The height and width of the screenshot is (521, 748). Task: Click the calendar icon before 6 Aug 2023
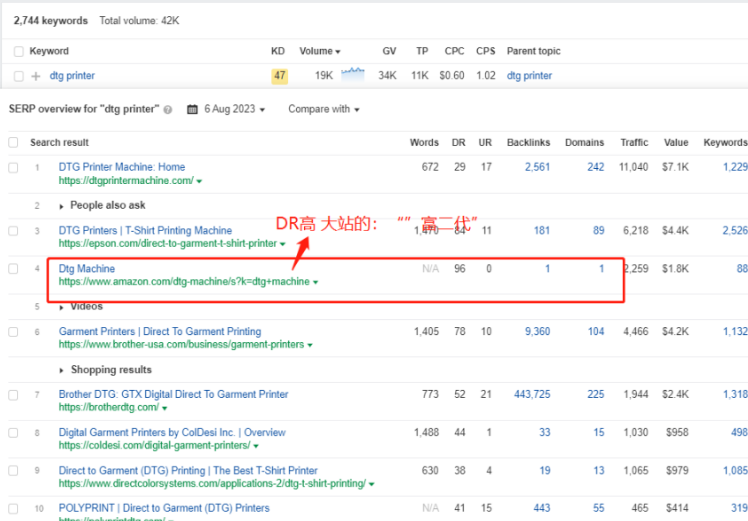(192, 109)
